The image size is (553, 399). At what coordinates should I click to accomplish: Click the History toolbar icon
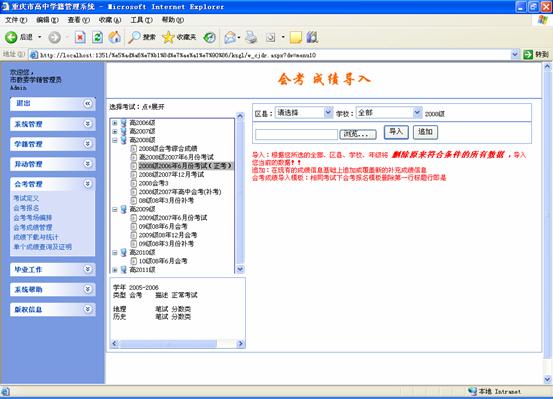[209, 37]
